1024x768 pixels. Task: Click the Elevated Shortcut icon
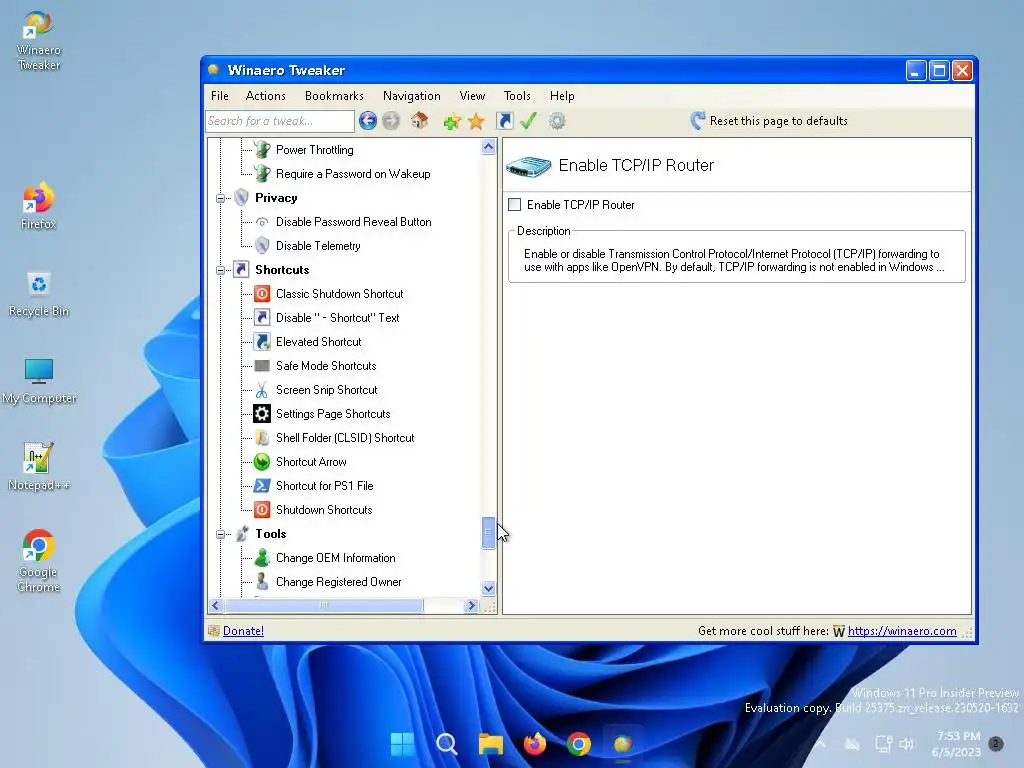[x=262, y=342]
